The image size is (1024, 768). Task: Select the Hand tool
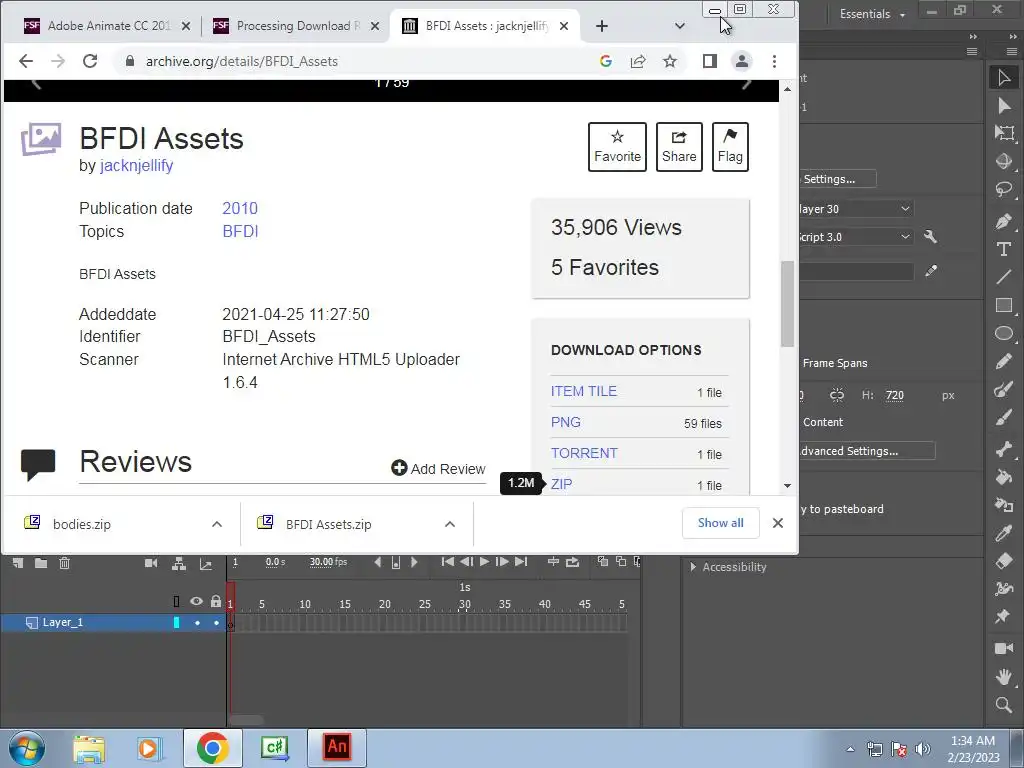coord(1004,677)
